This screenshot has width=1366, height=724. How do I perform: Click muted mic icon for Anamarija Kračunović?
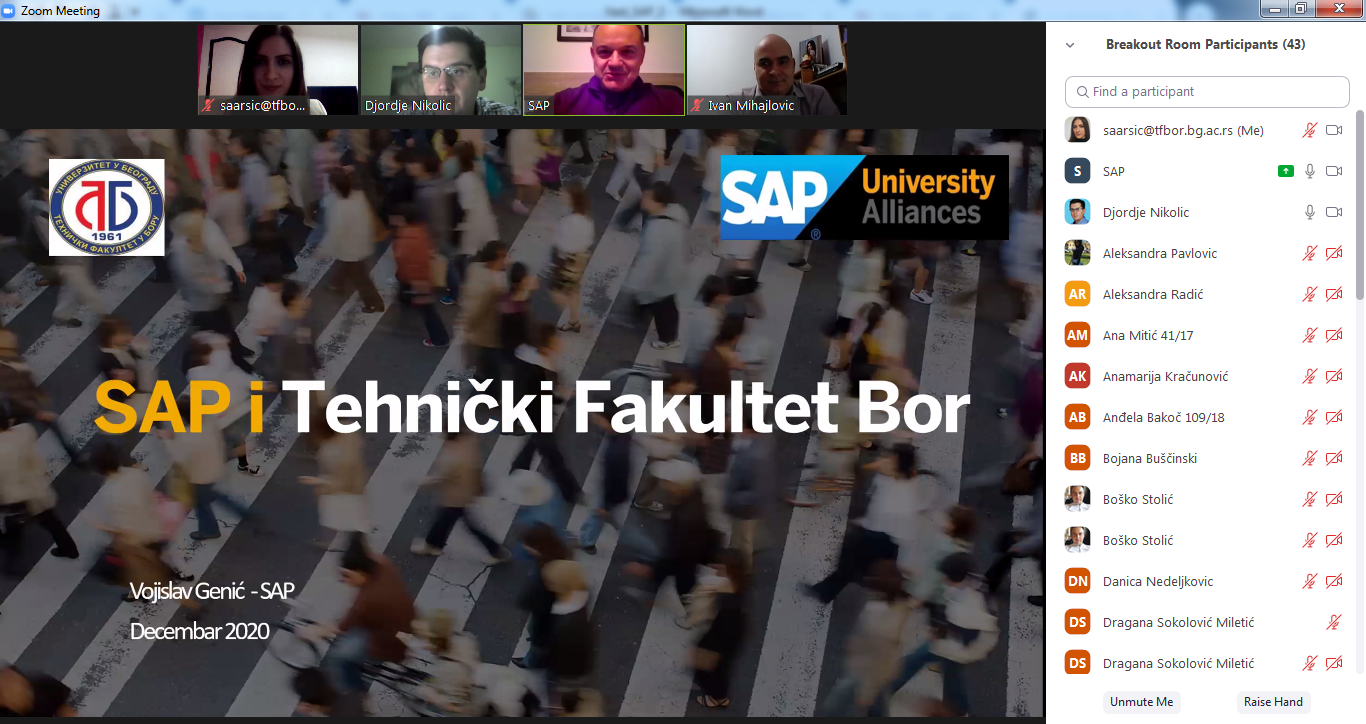[1309, 376]
